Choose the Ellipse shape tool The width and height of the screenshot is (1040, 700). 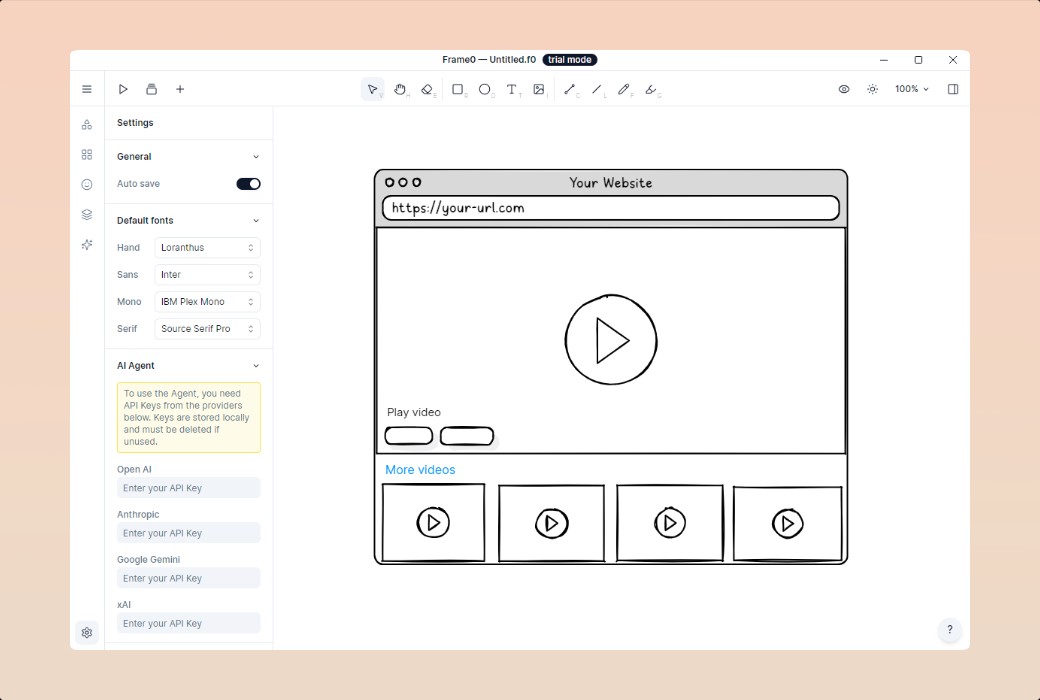point(485,89)
